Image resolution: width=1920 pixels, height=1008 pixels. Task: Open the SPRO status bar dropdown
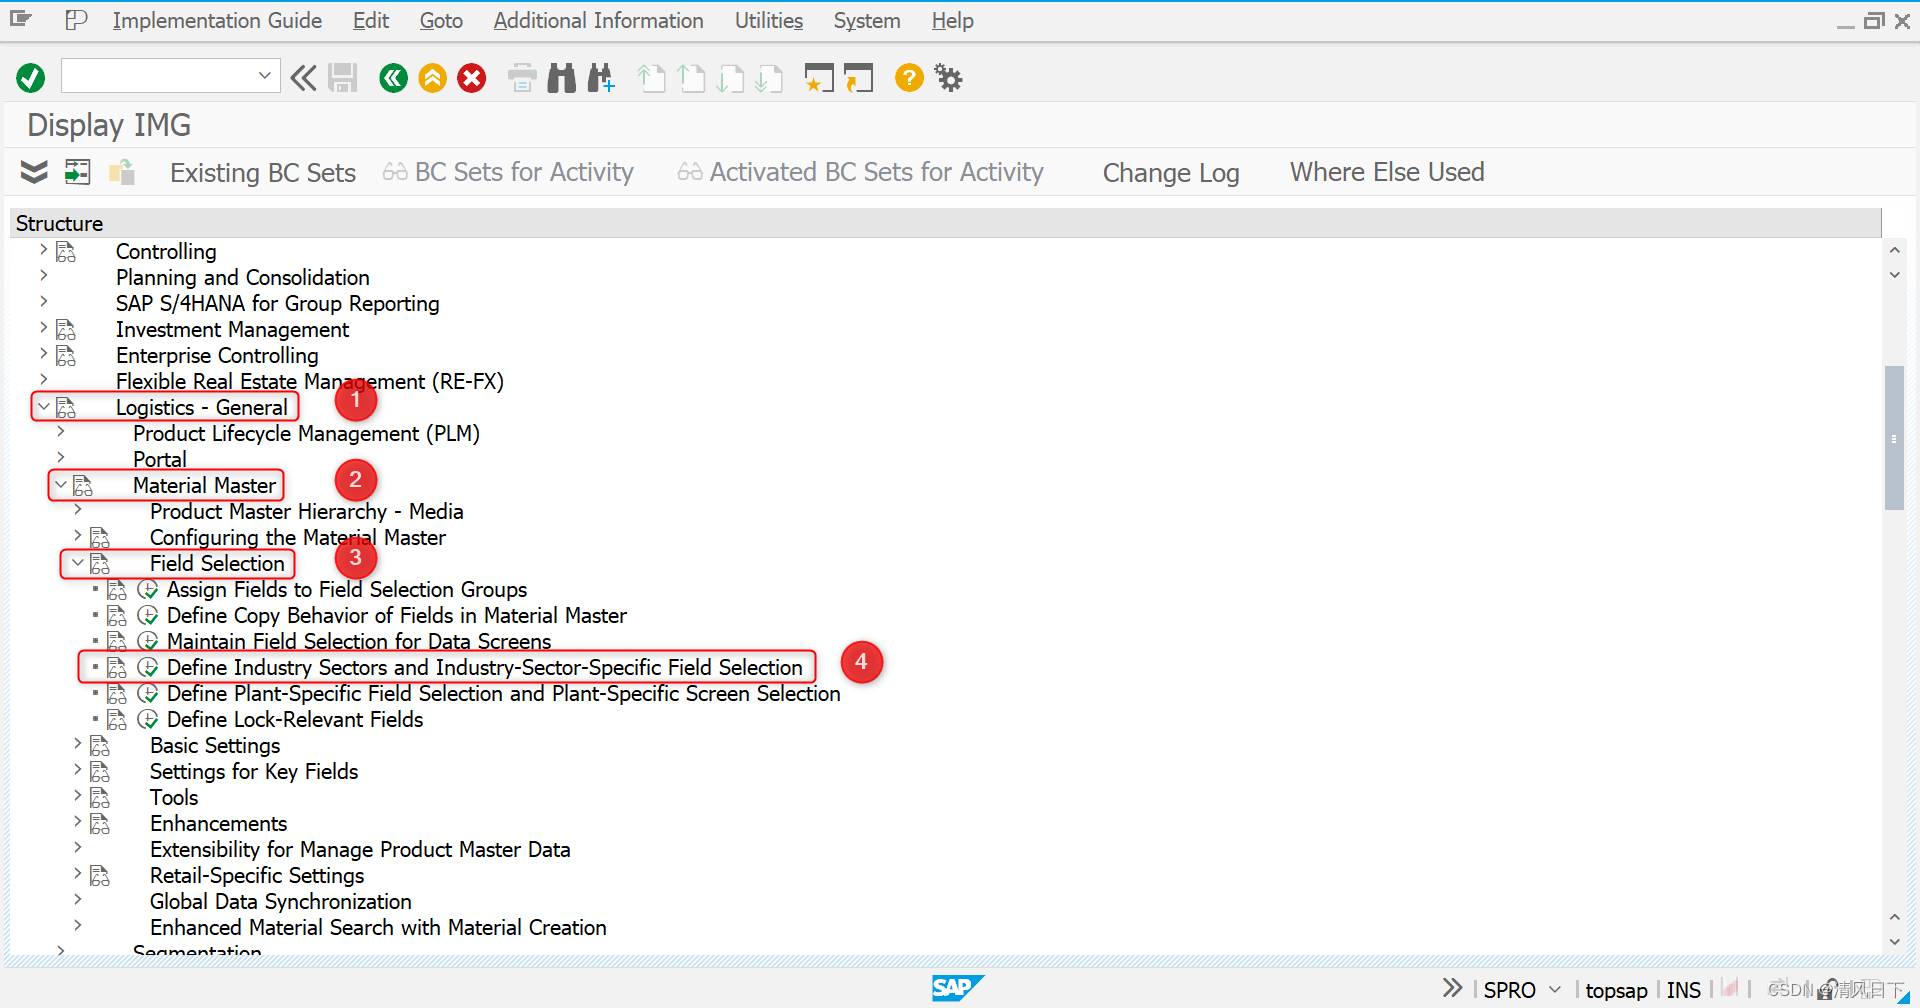pos(1555,989)
